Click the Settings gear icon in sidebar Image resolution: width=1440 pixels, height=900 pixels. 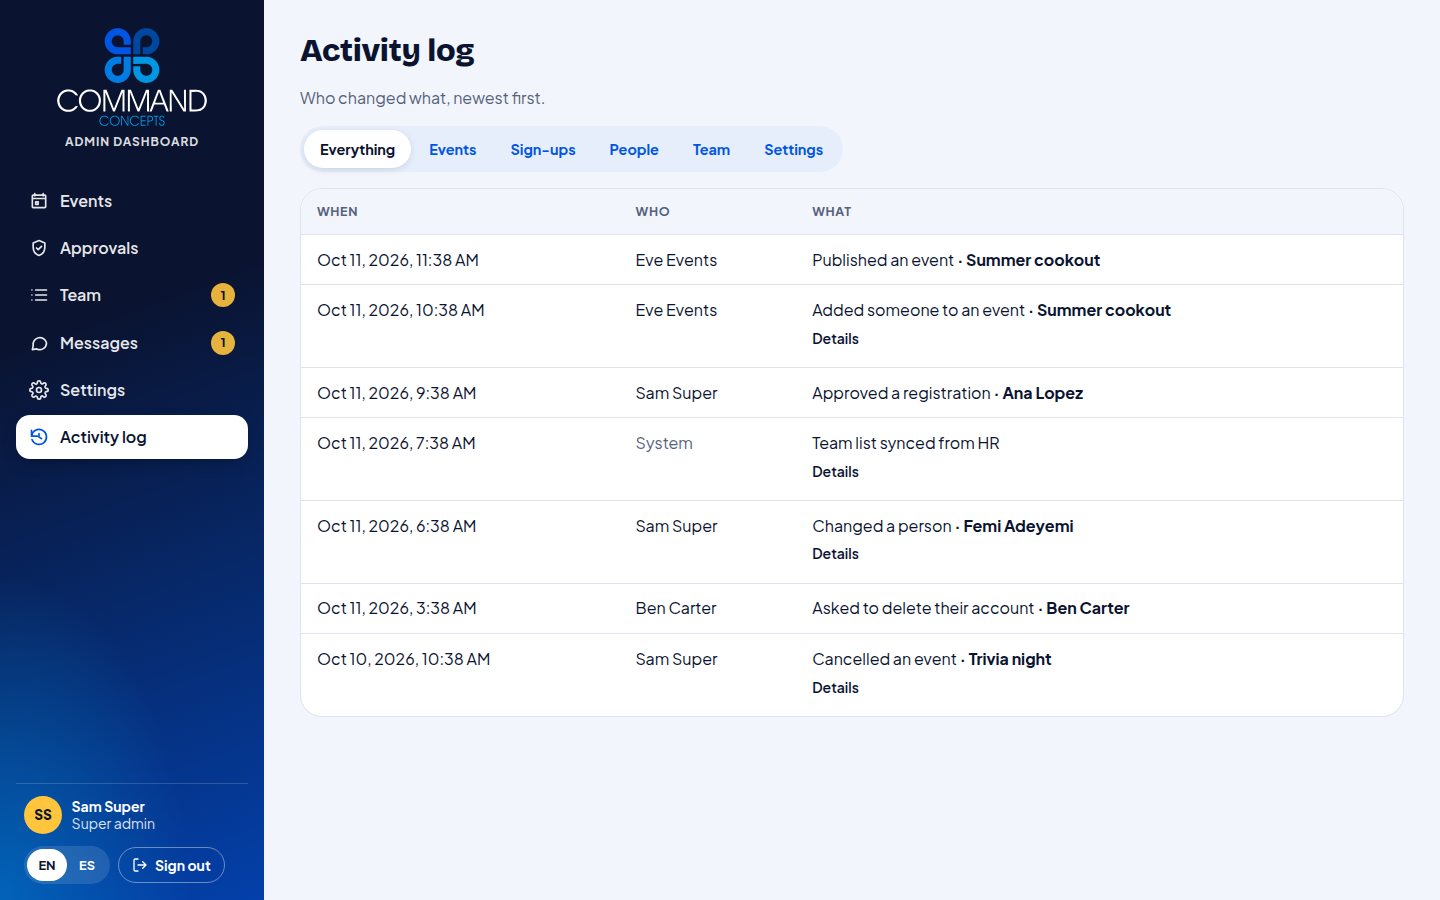(39, 390)
